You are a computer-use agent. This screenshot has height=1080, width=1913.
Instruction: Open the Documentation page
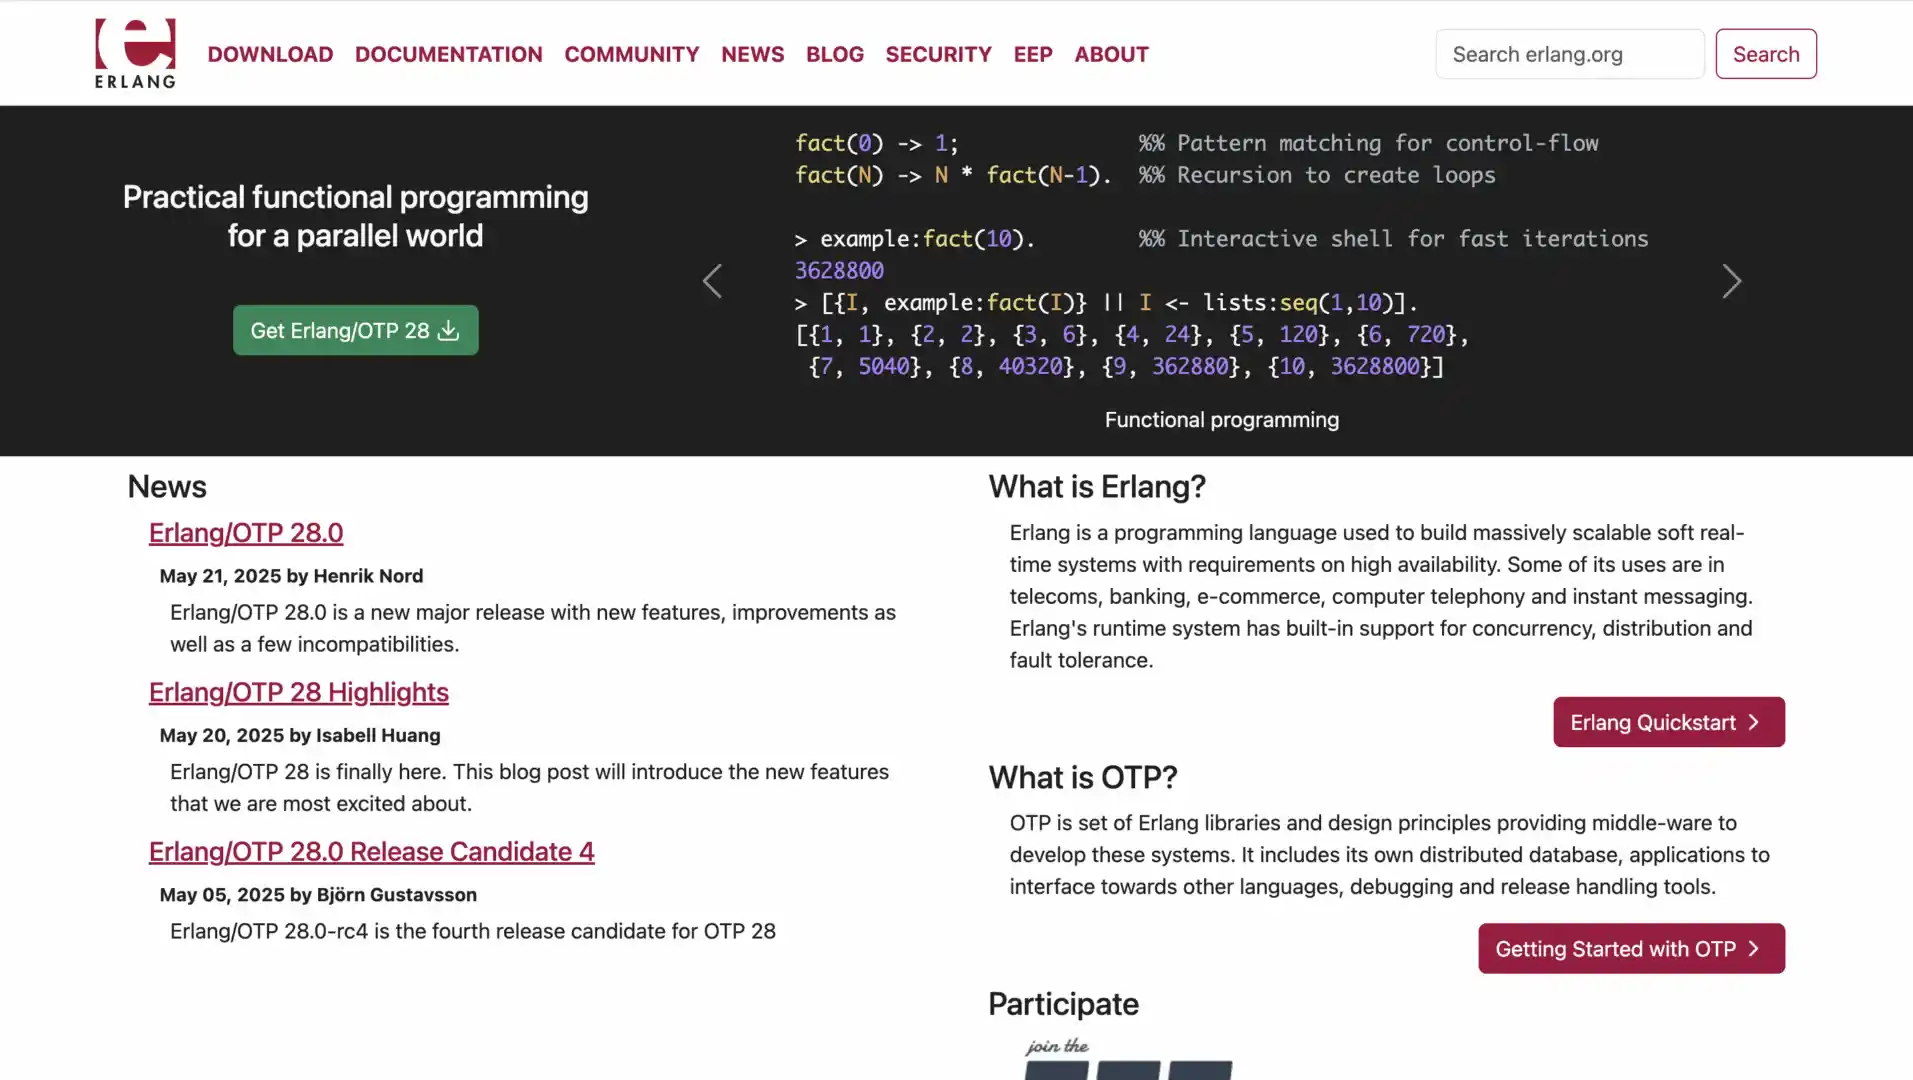tap(448, 54)
